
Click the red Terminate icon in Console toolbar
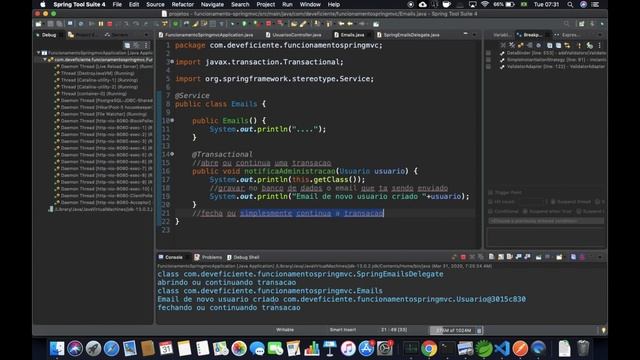point(463,257)
